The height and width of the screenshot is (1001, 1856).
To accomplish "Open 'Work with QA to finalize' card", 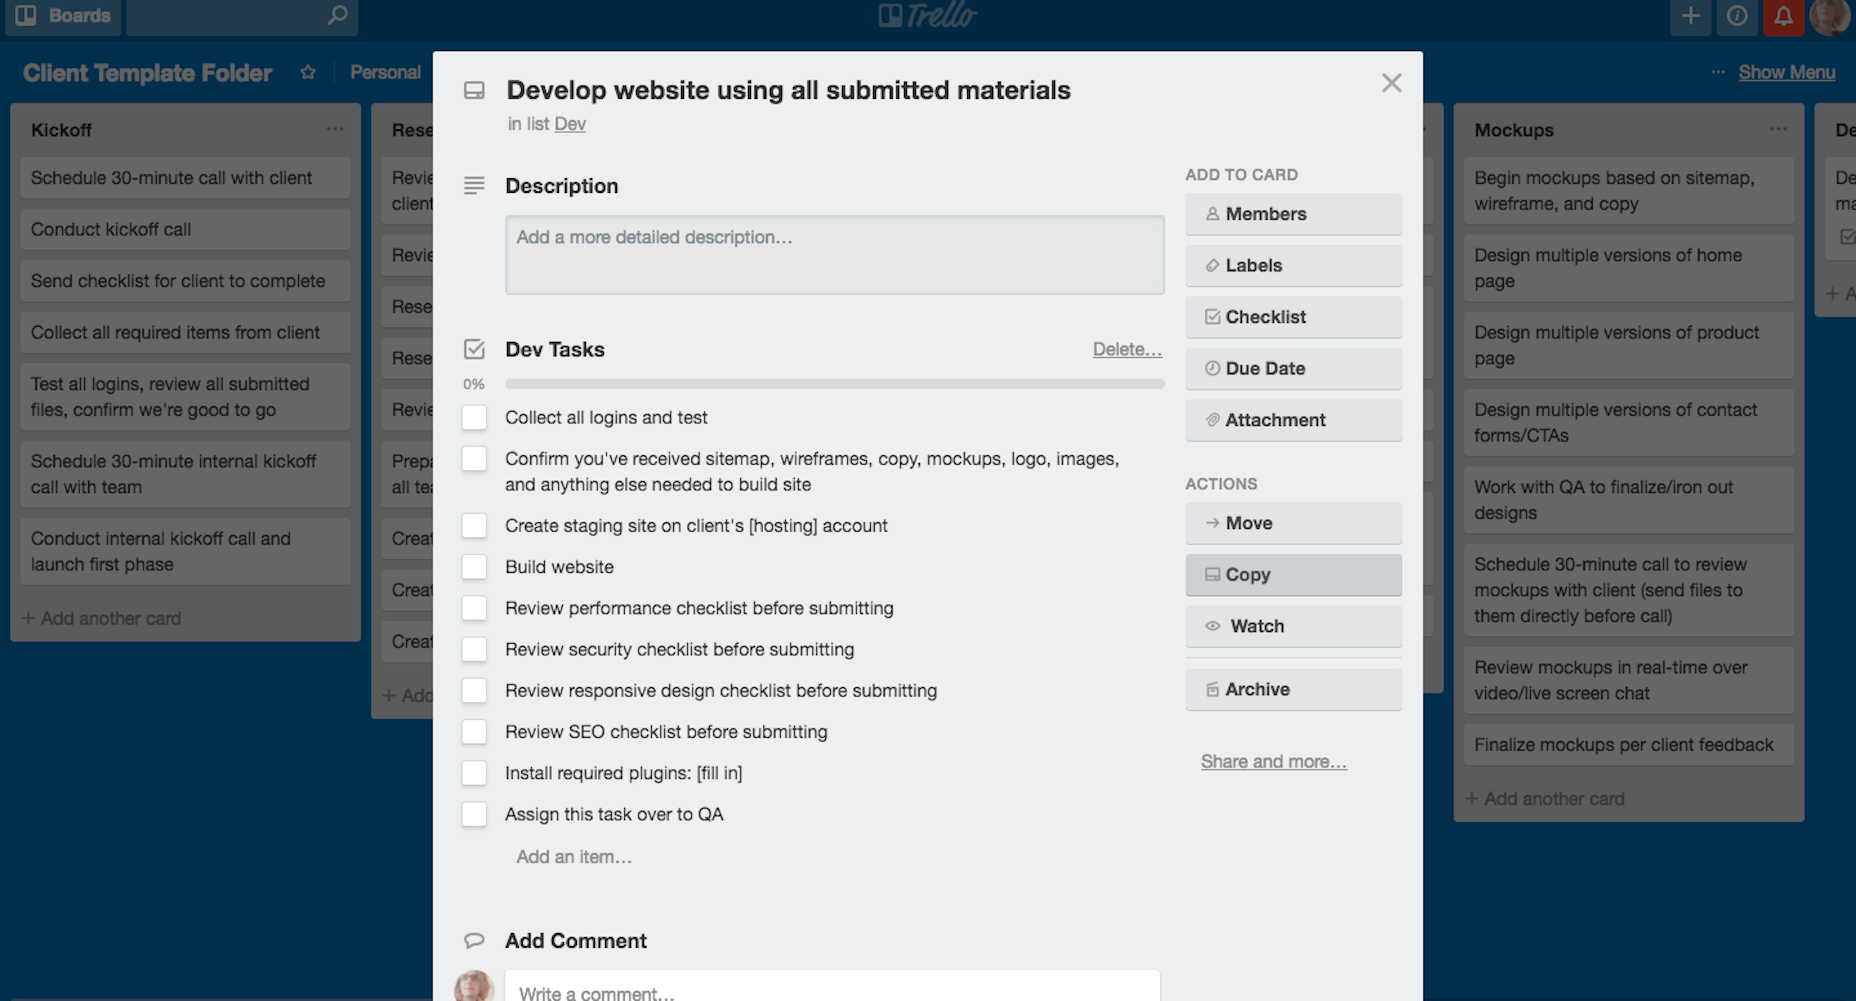I will tap(1628, 500).
